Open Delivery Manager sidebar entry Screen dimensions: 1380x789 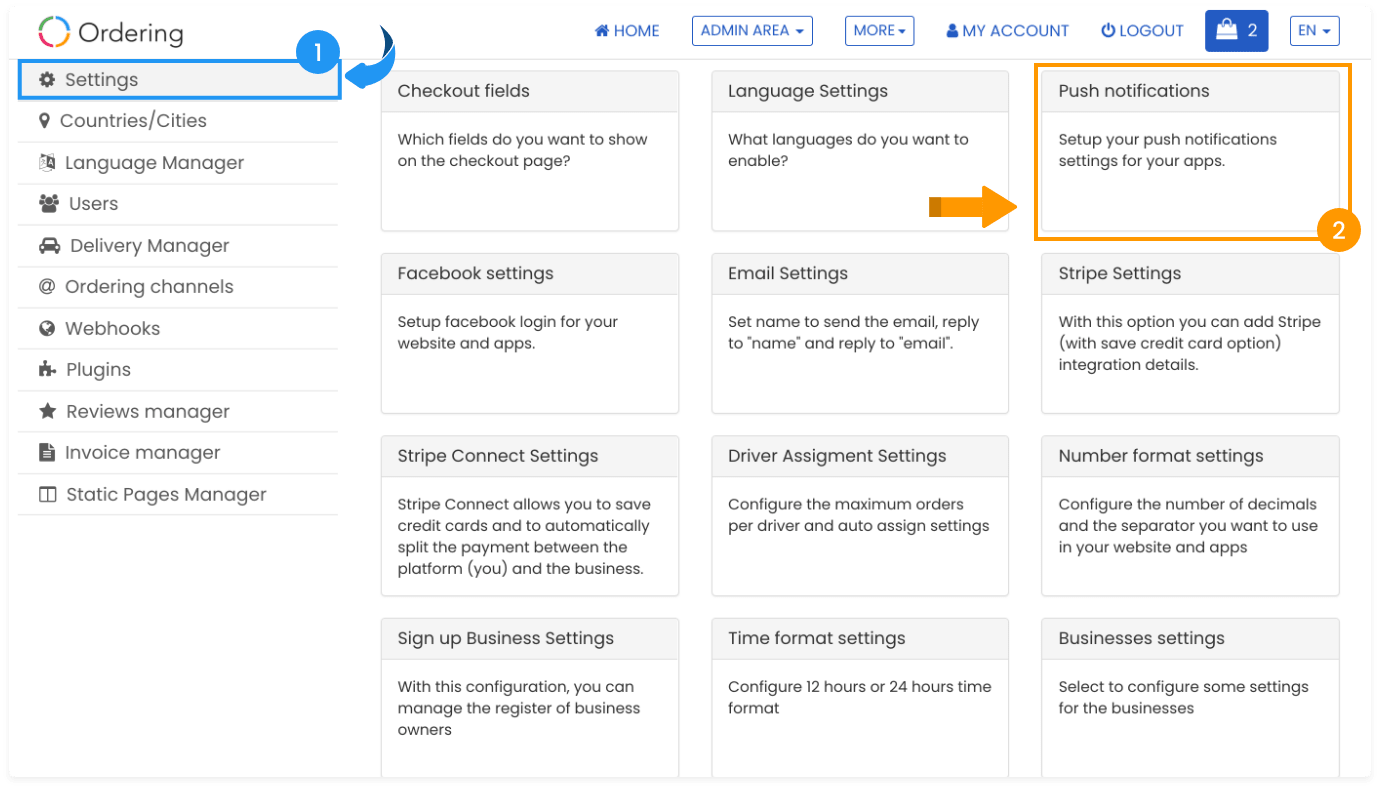(x=178, y=246)
